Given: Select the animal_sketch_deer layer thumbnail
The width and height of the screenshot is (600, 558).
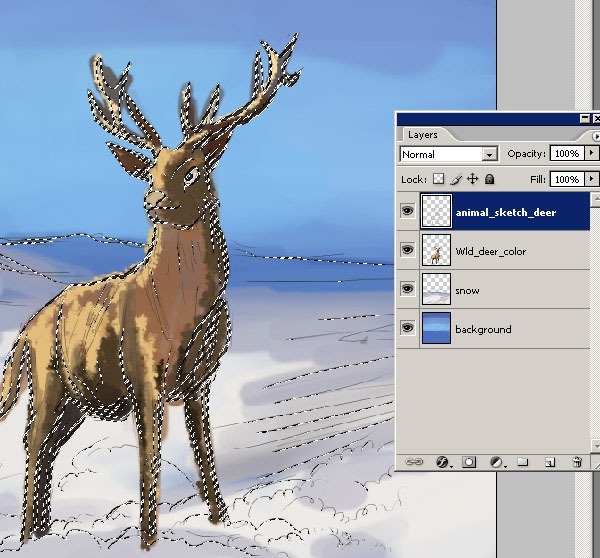Looking at the screenshot, I should [x=436, y=211].
